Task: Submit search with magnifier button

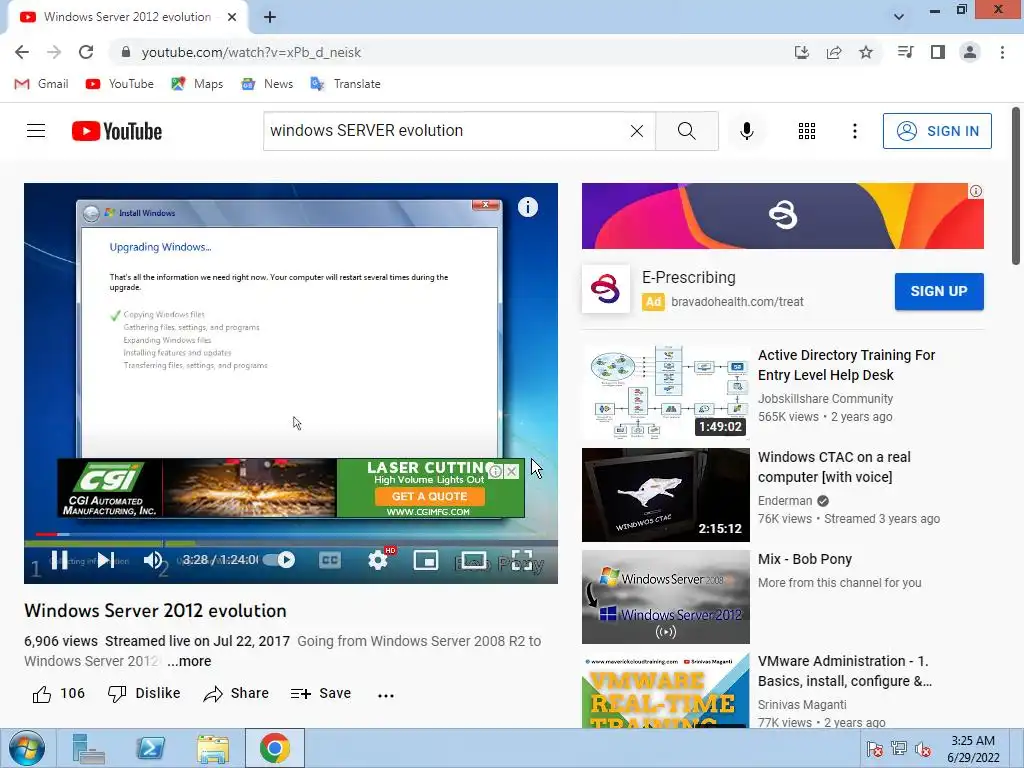Action: pyautogui.click(x=686, y=131)
